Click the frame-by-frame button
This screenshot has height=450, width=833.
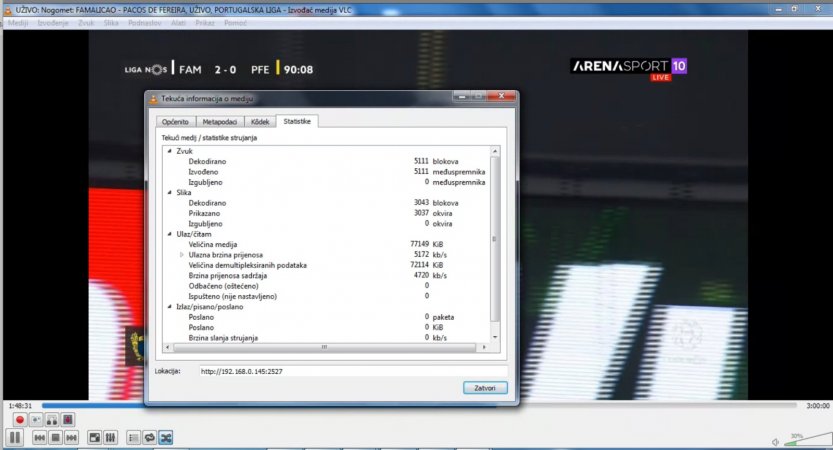[68, 420]
